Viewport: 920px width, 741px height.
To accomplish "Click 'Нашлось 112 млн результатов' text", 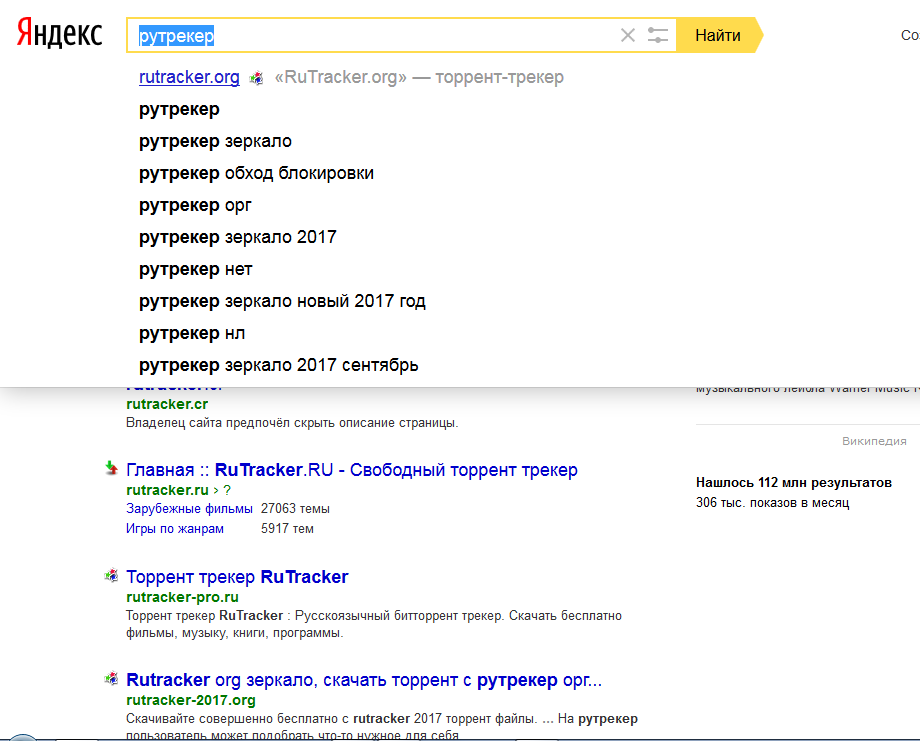I will tap(794, 482).
